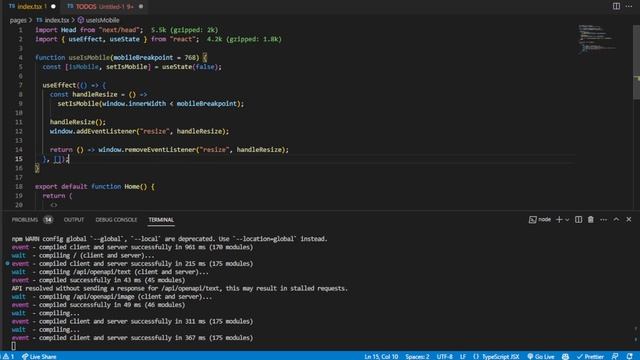
Task: Open the Debug Console panel tab
Action: [x=116, y=220]
